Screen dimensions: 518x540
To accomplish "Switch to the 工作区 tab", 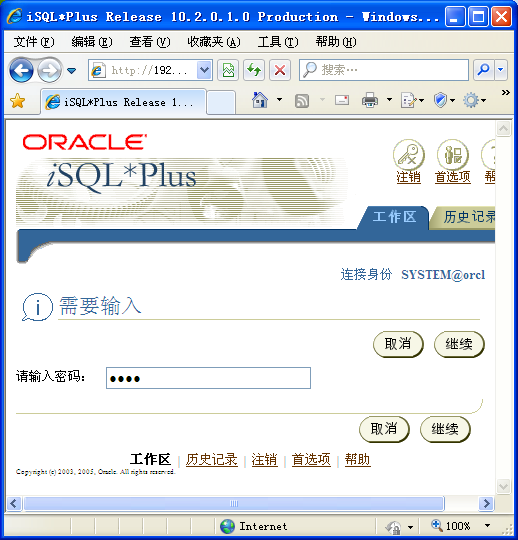I will point(394,217).
